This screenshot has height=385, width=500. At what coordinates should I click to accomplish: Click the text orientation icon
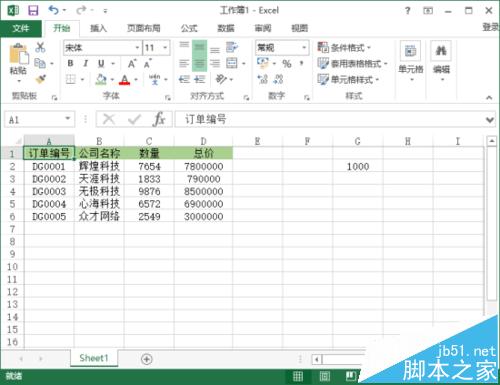point(221,79)
